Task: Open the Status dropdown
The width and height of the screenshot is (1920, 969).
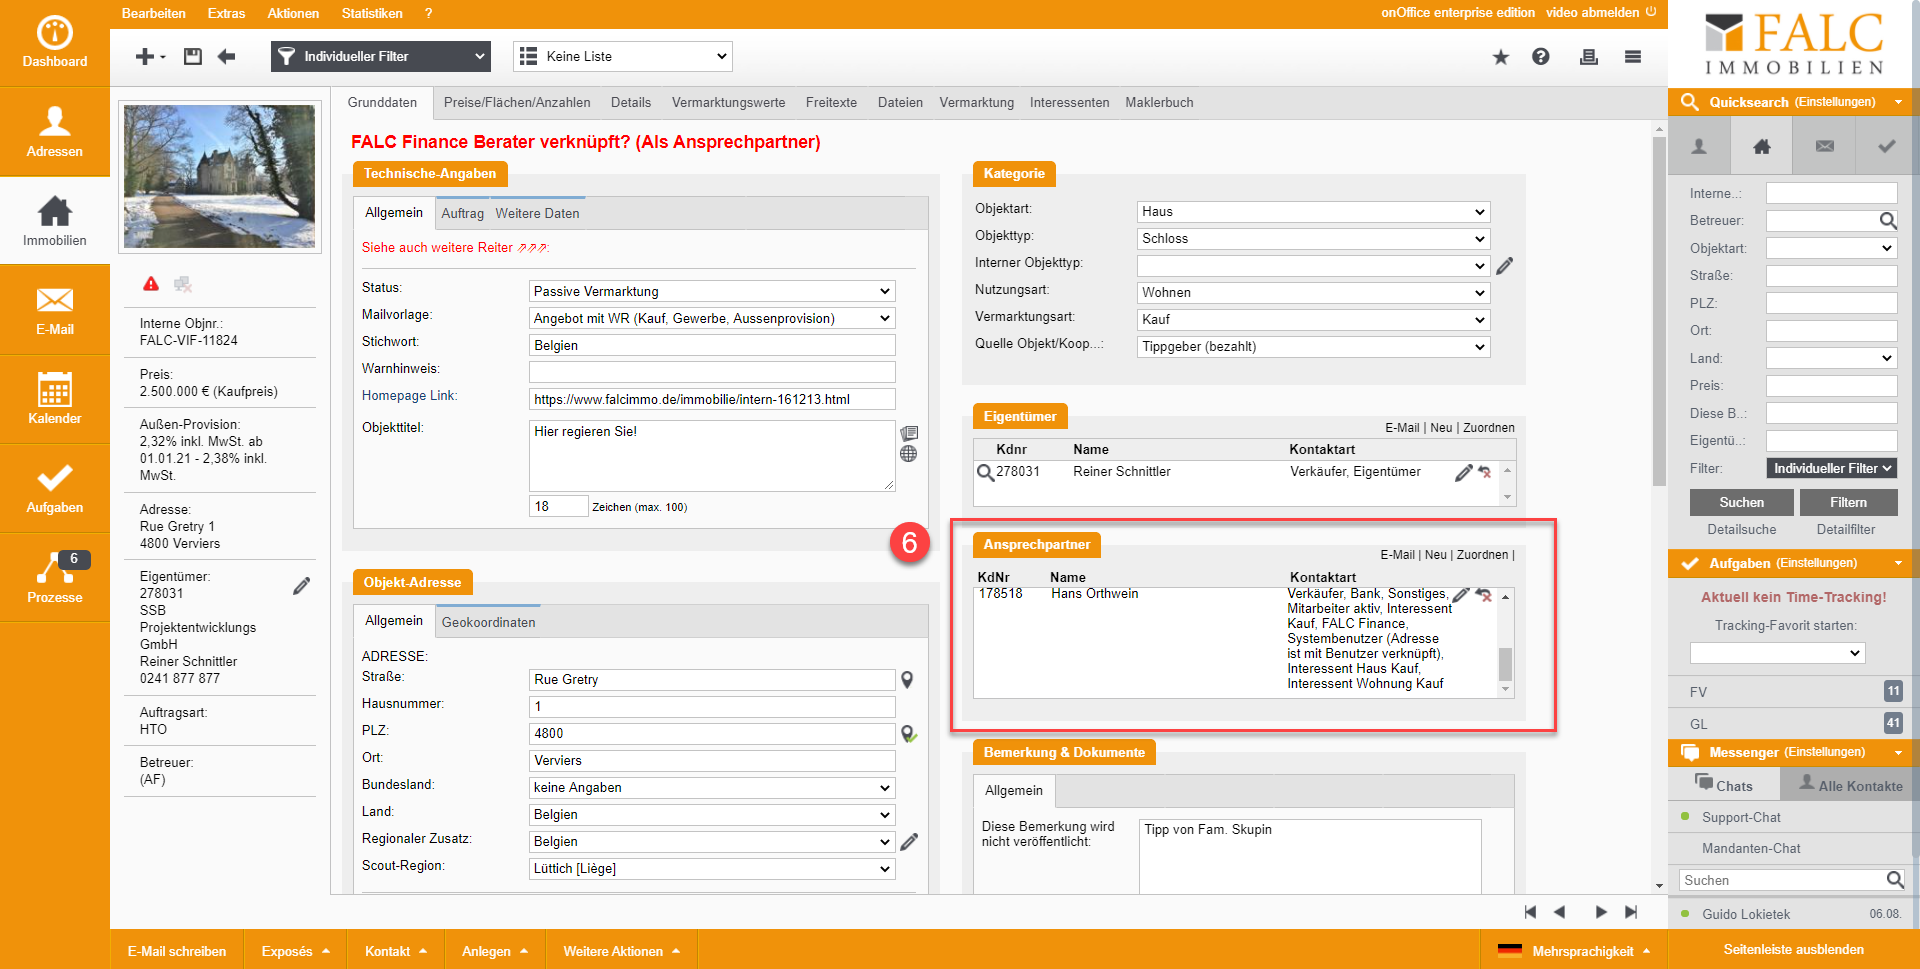Action: (x=711, y=292)
